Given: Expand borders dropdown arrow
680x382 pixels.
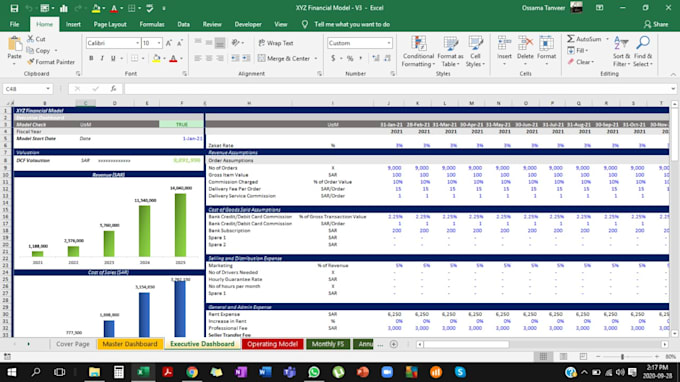Looking at the screenshot, I should pyautogui.click(x=143, y=58).
